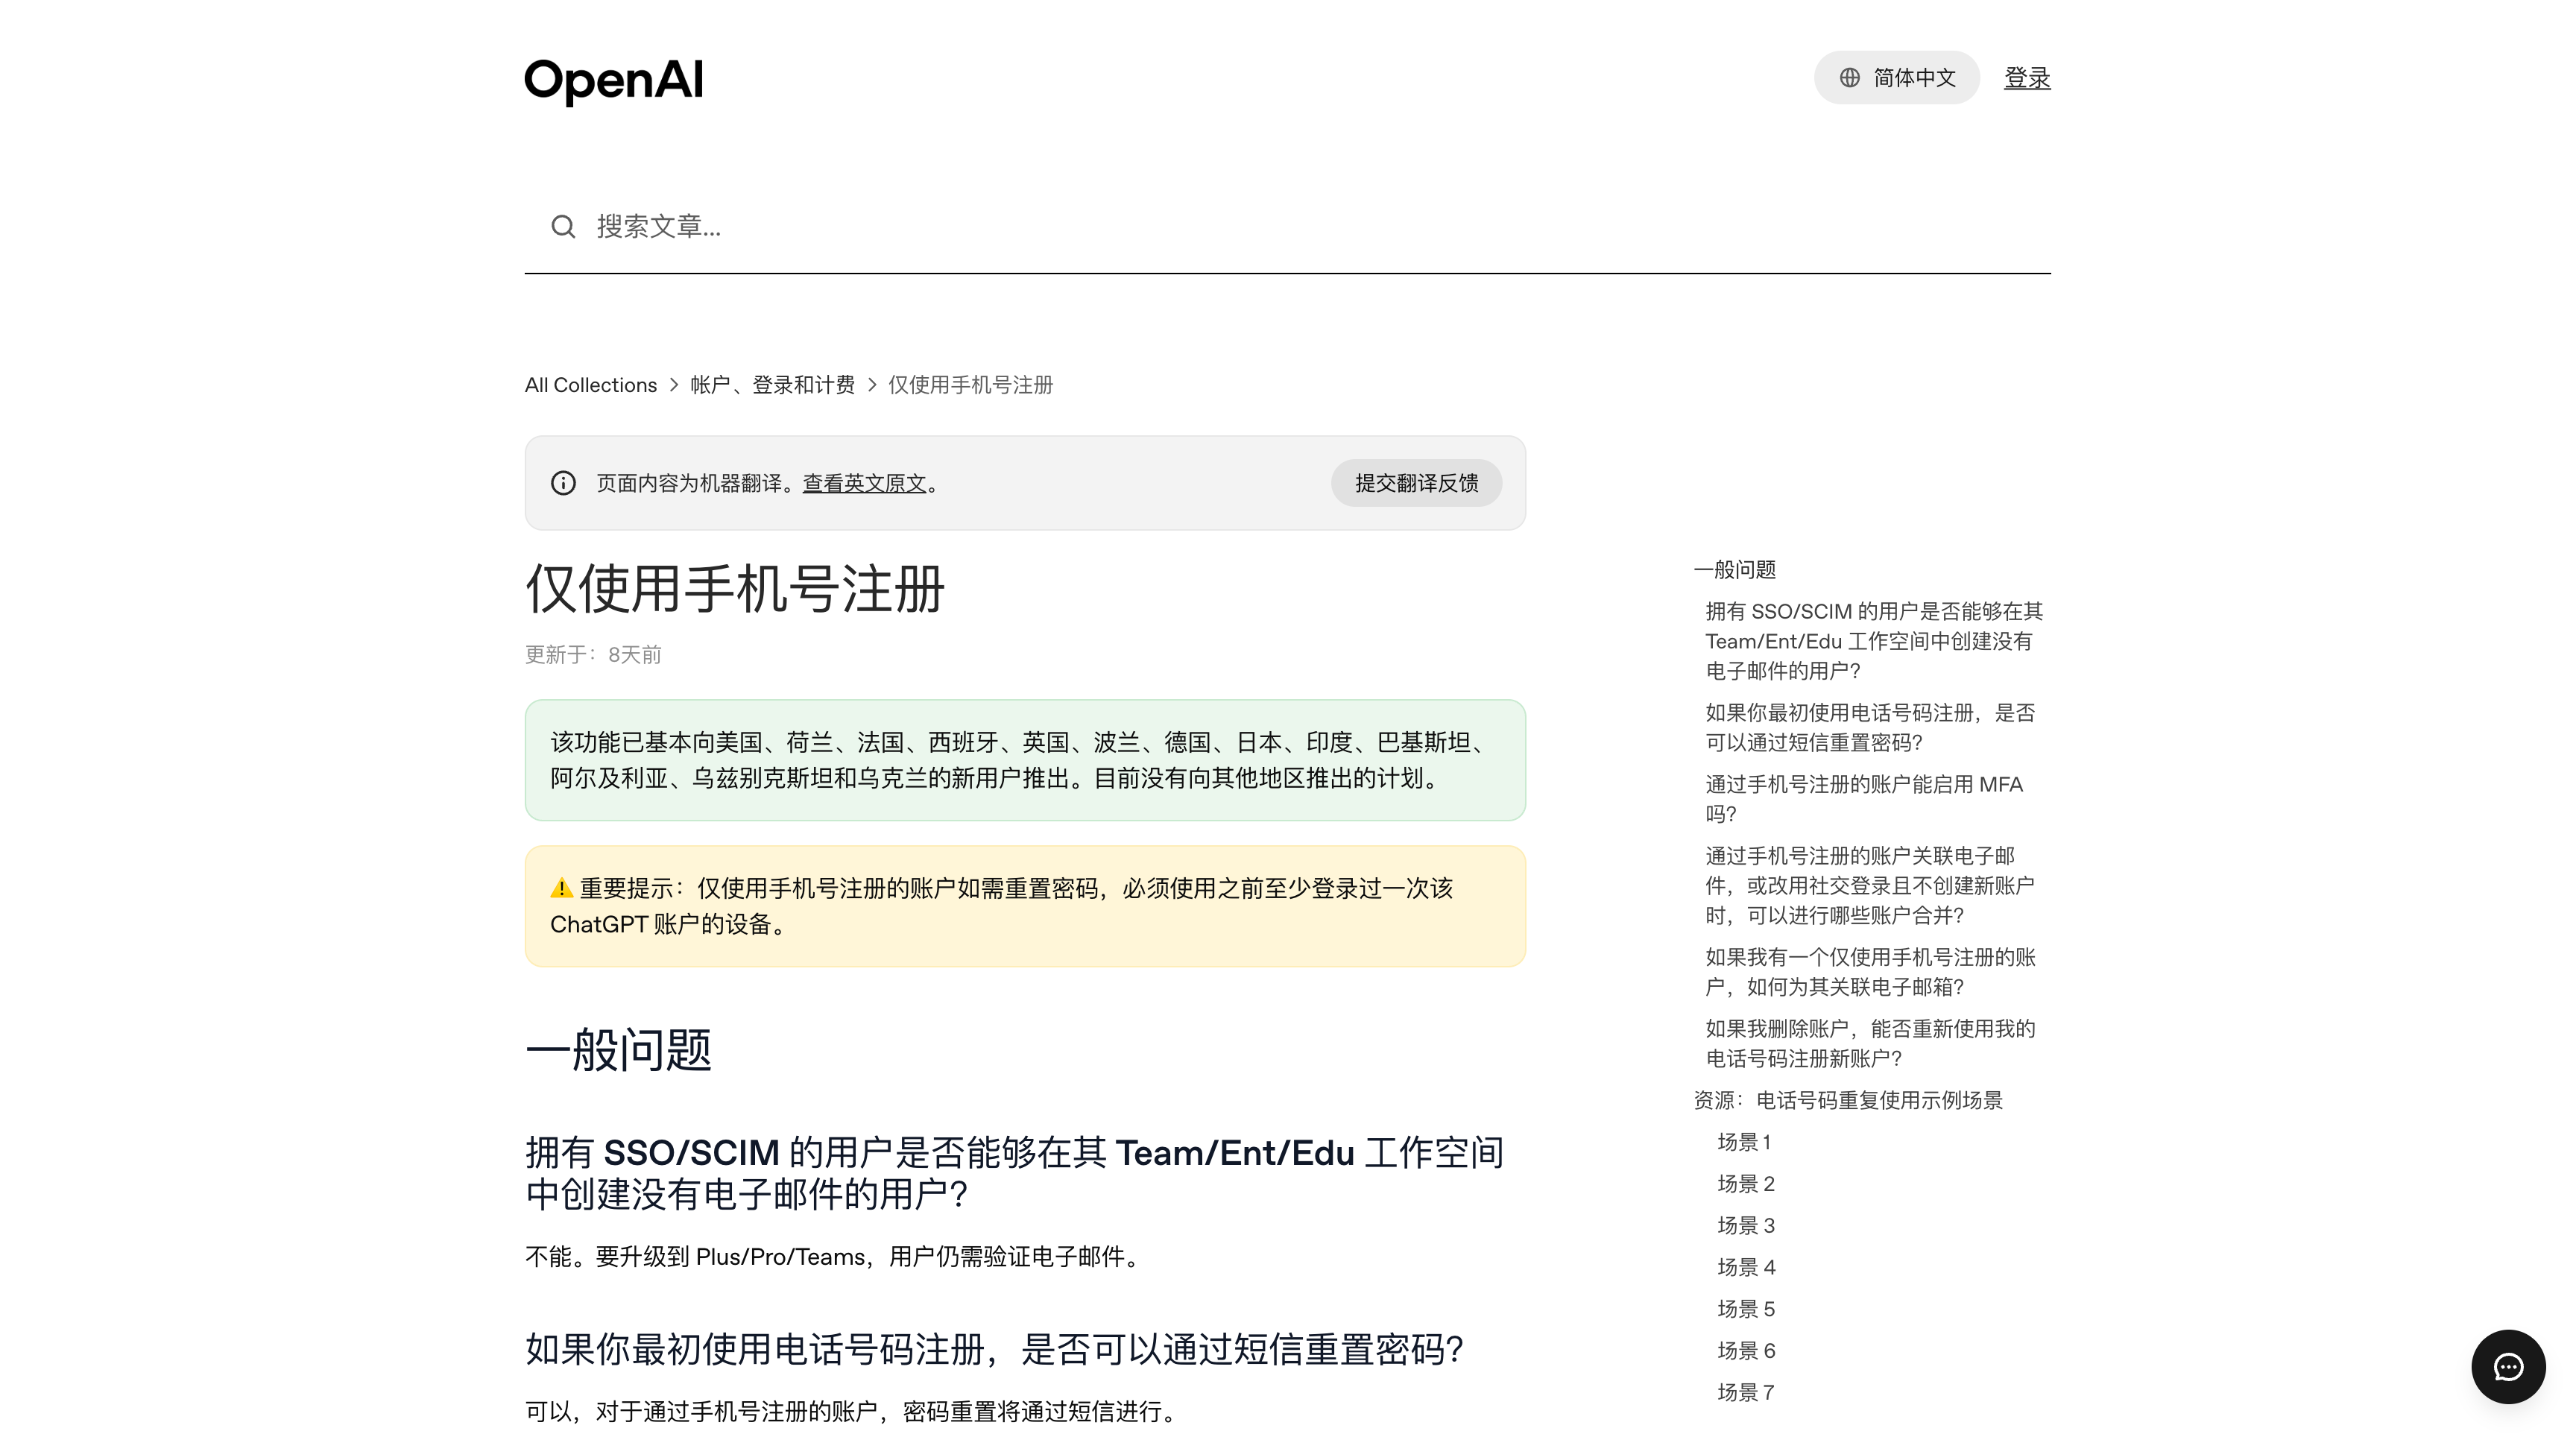Click the page title 仅使用手机号注册
This screenshot has width=2576, height=1434.
click(x=735, y=589)
